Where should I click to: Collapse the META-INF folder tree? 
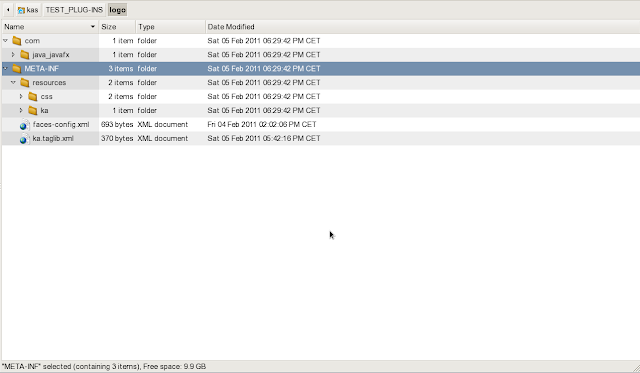5,68
